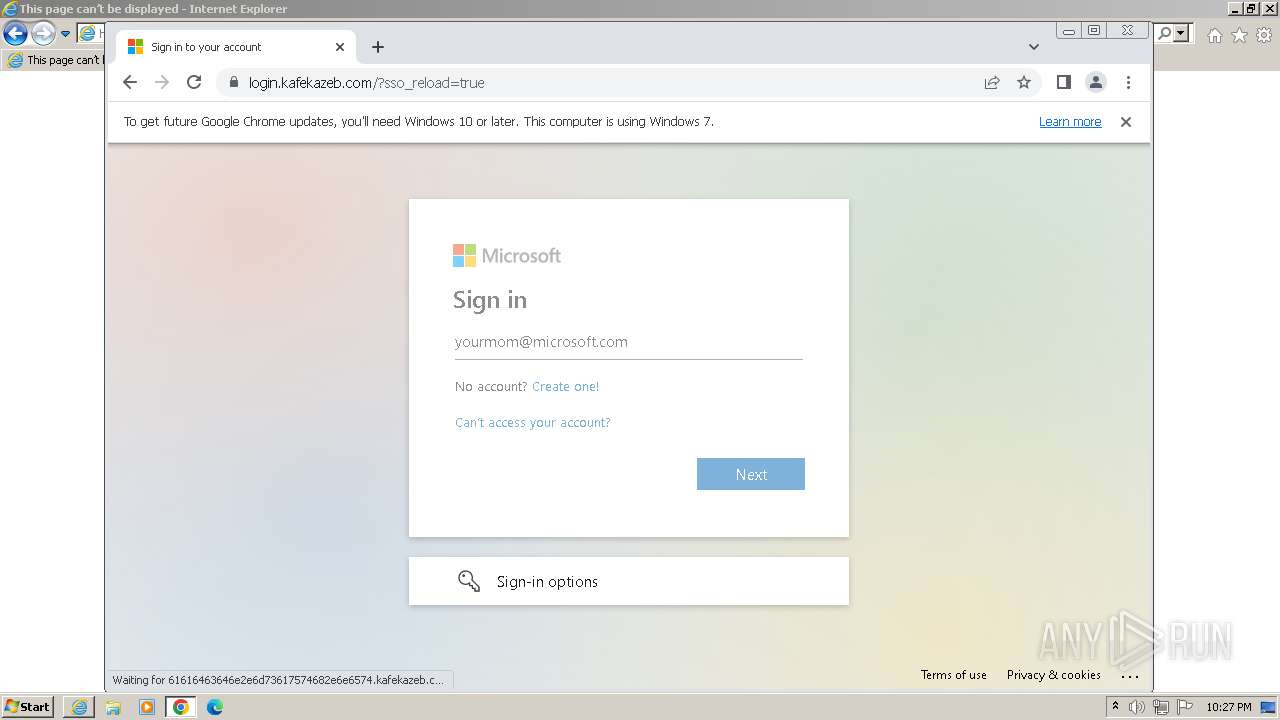The height and width of the screenshot is (720, 1280).
Task: Click Chrome's forward navigation arrow
Action: (x=162, y=83)
